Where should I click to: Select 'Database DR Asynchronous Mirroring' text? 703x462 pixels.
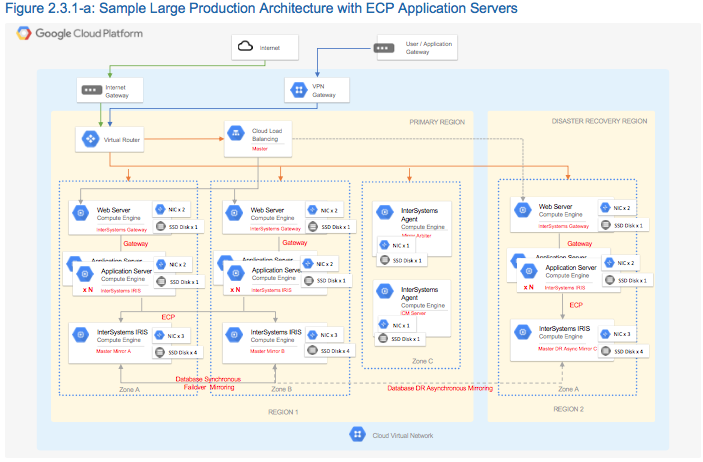coord(440,388)
